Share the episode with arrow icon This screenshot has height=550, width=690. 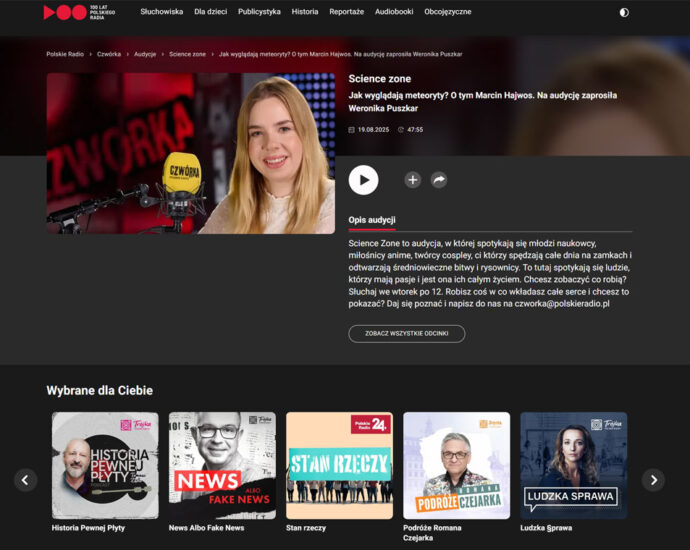439,180
